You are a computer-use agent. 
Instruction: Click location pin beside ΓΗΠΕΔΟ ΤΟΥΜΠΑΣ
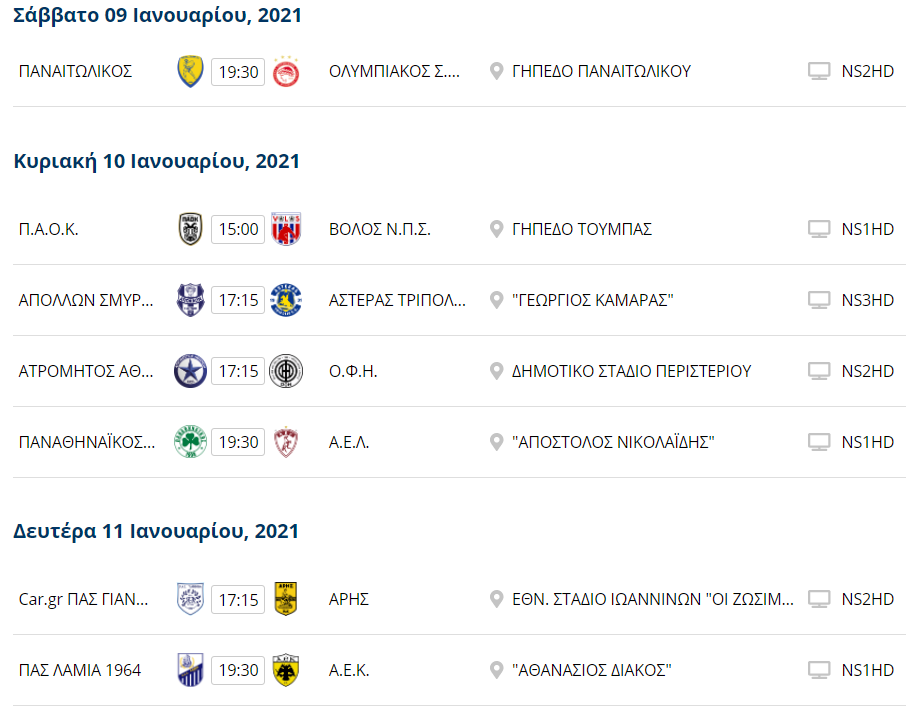point(496,229)
